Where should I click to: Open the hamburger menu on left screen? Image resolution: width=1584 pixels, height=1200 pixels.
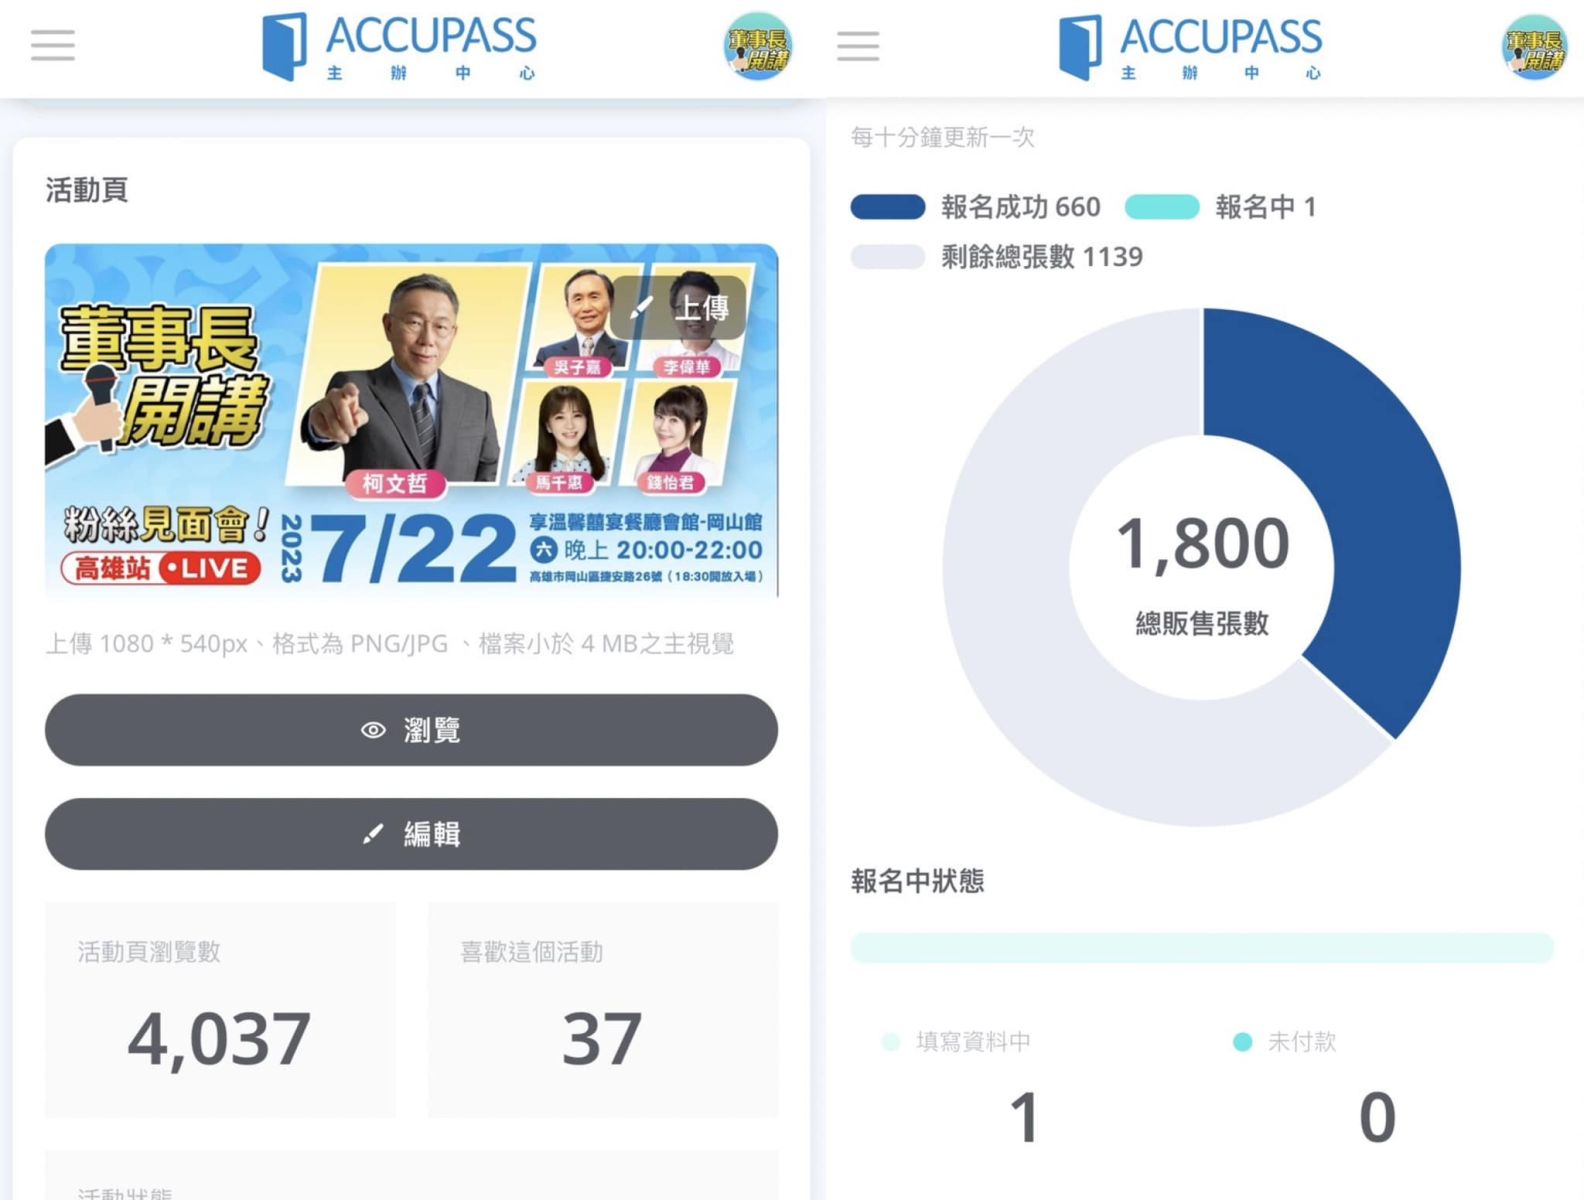[53, 45]
